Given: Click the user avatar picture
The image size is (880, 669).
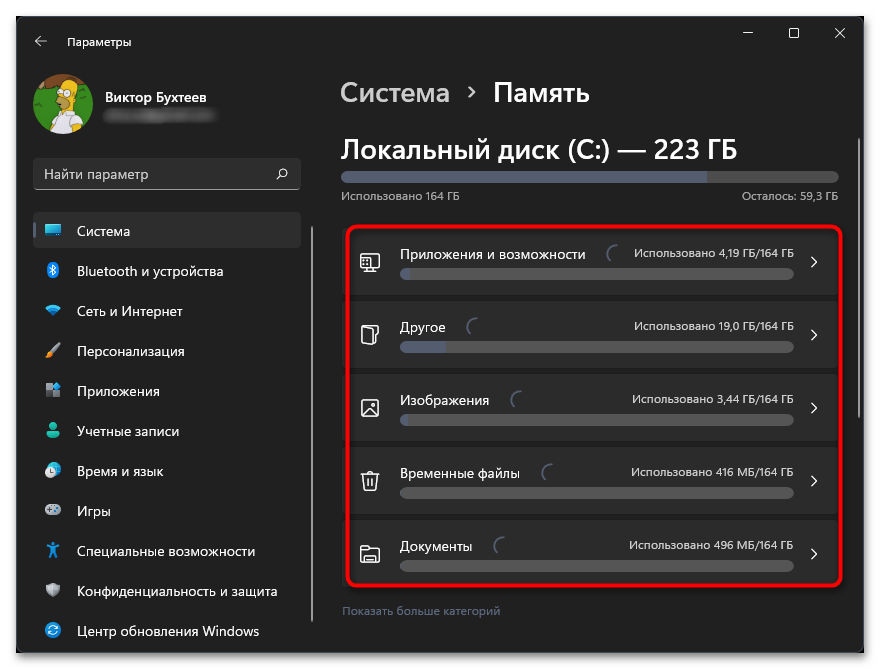Looking at the screenshot, I should coord(63,104).
